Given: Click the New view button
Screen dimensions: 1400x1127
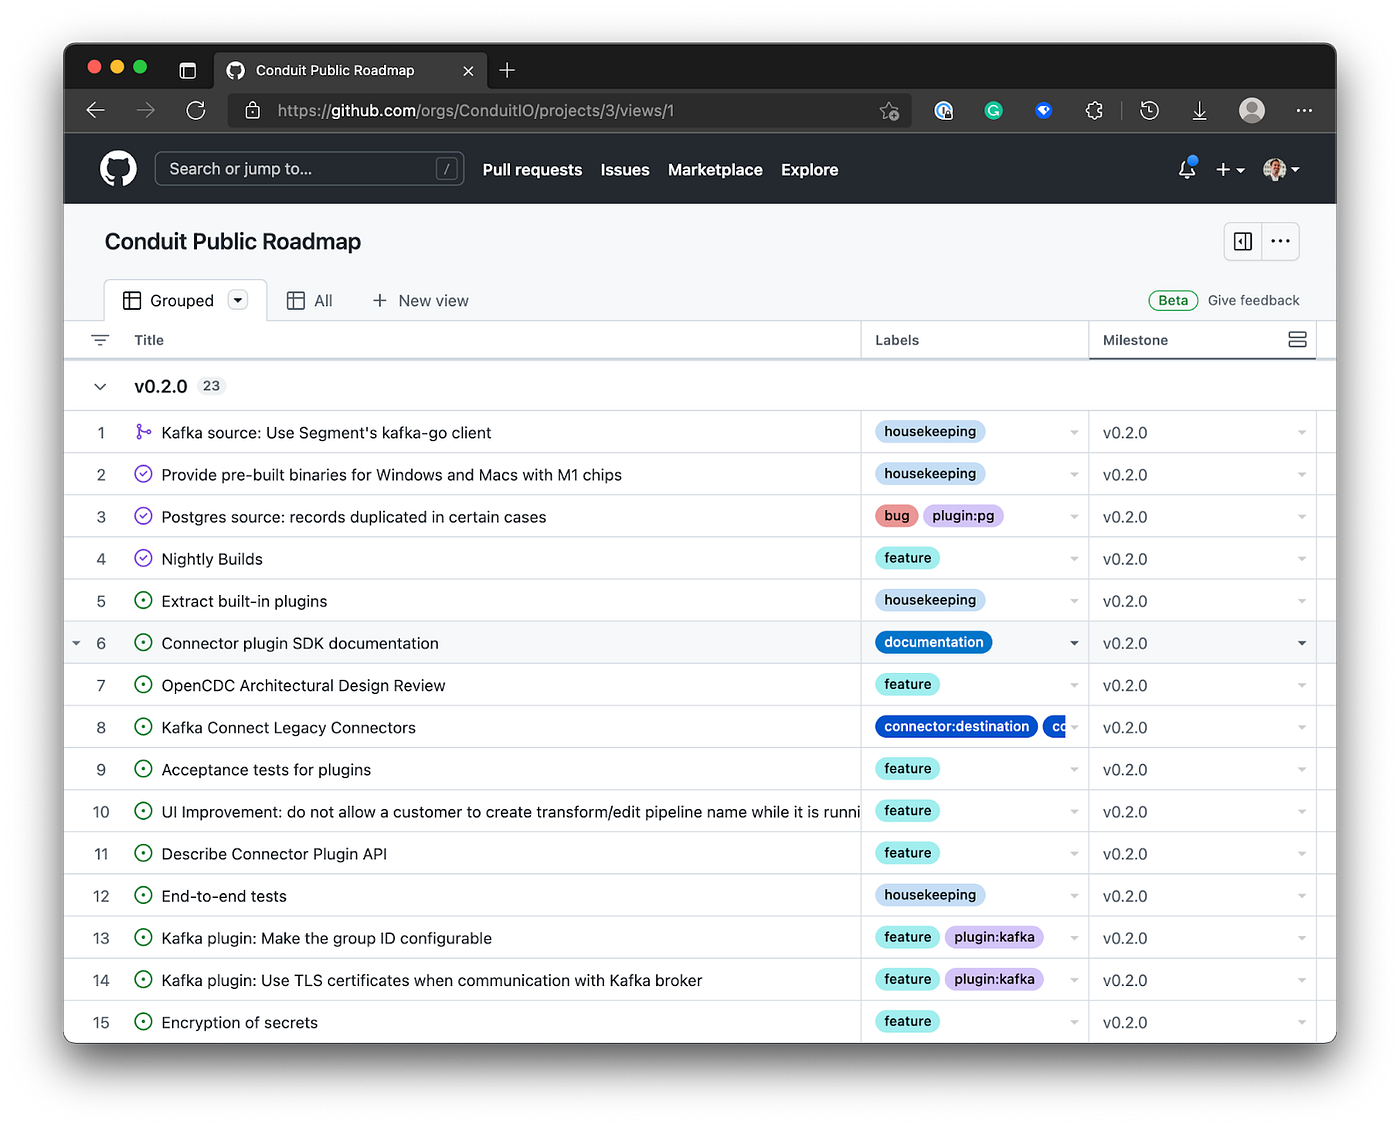Looking at the screenshot, I should pyautogui.click(x=420, y=300).
